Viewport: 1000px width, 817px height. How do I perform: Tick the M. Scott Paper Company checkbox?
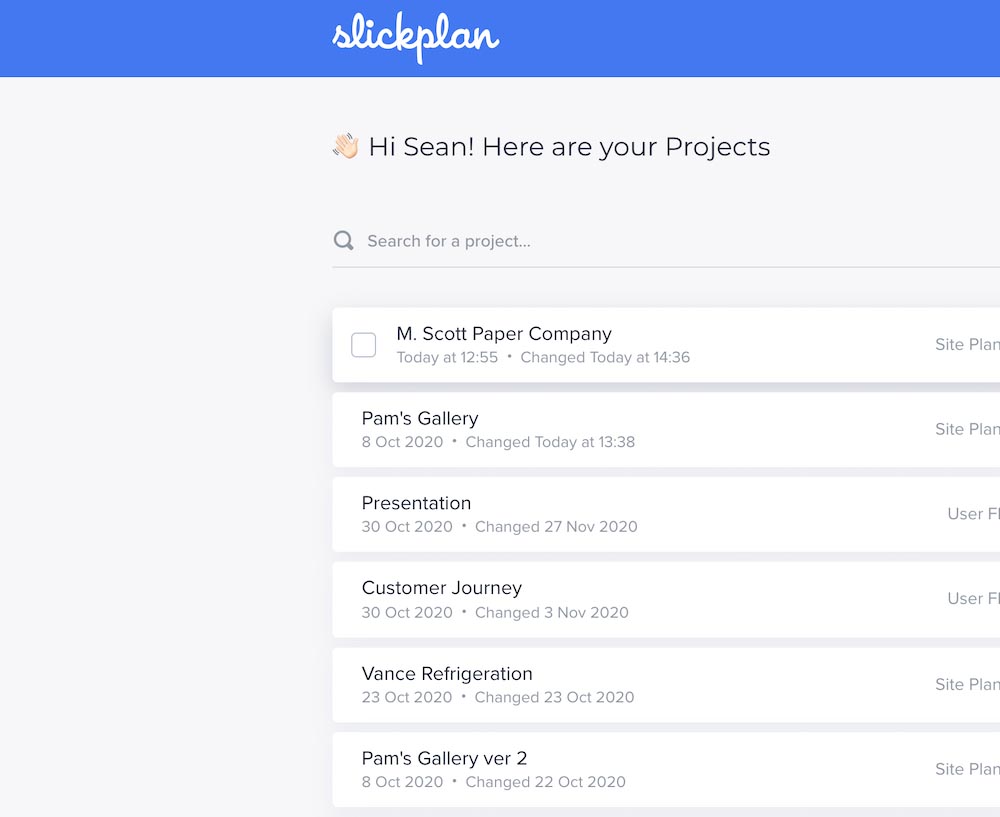tap(364, 345)
